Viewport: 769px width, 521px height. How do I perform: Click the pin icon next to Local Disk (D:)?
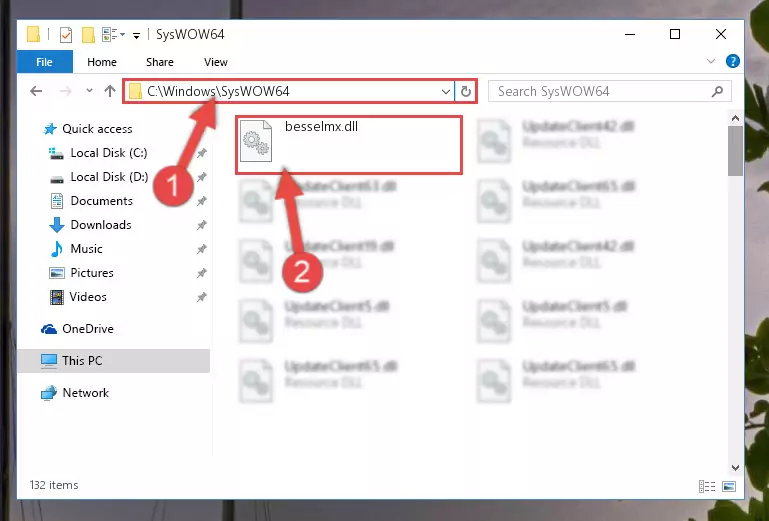tap(202, 178)
